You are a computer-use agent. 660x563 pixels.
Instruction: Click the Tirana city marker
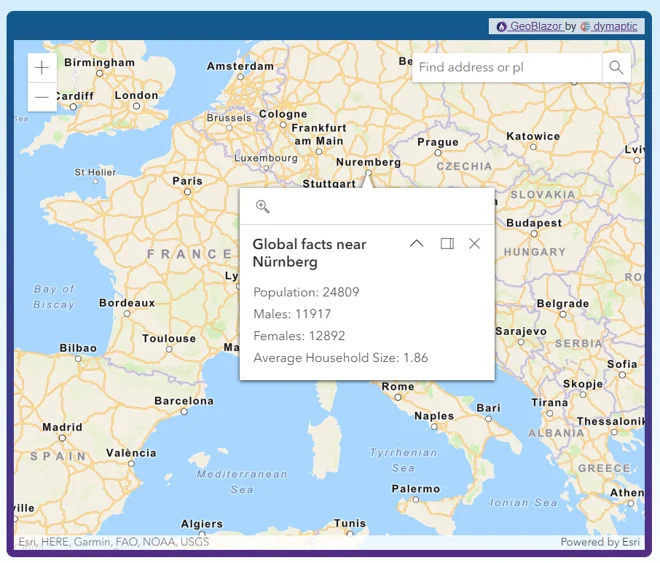pyautogui.click(x=549, y=413)
